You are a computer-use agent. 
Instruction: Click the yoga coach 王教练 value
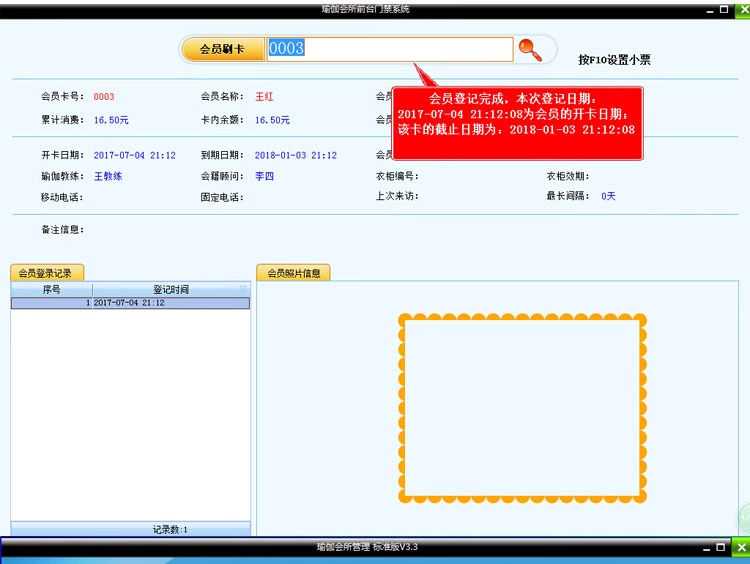pos(108,176)
